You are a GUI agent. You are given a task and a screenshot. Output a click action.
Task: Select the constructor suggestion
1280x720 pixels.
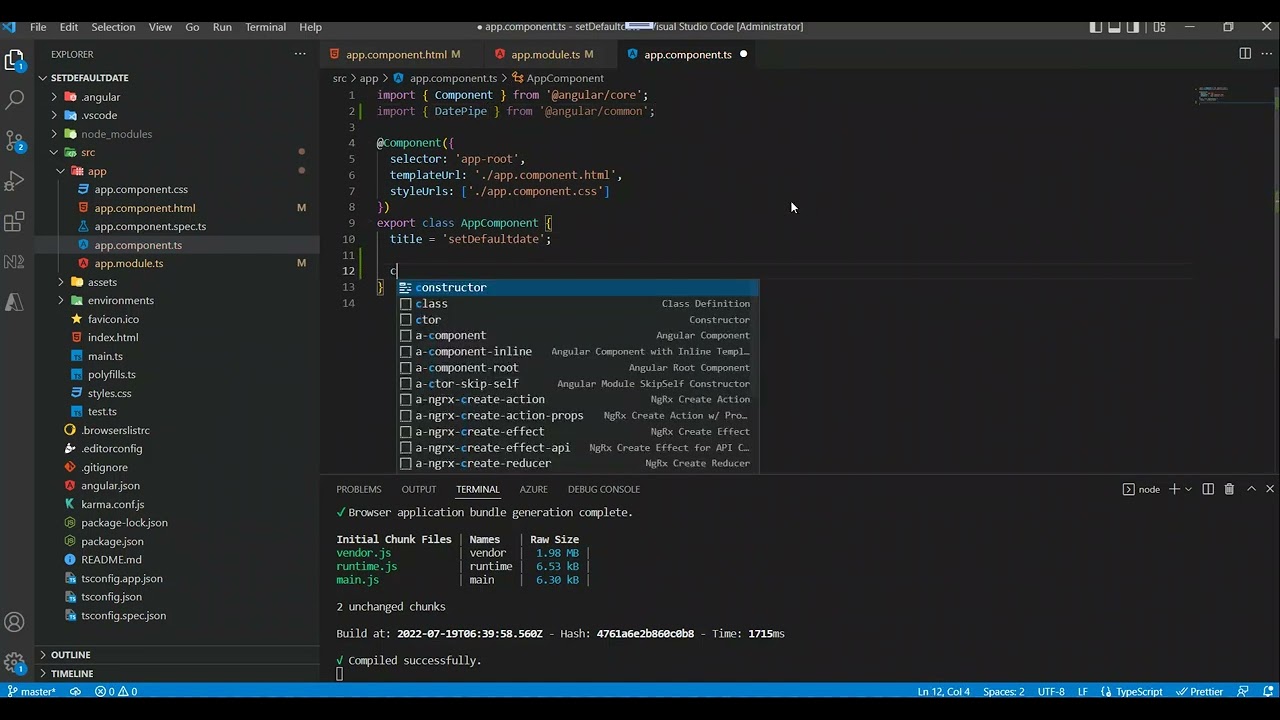click(x=578, y=287)
